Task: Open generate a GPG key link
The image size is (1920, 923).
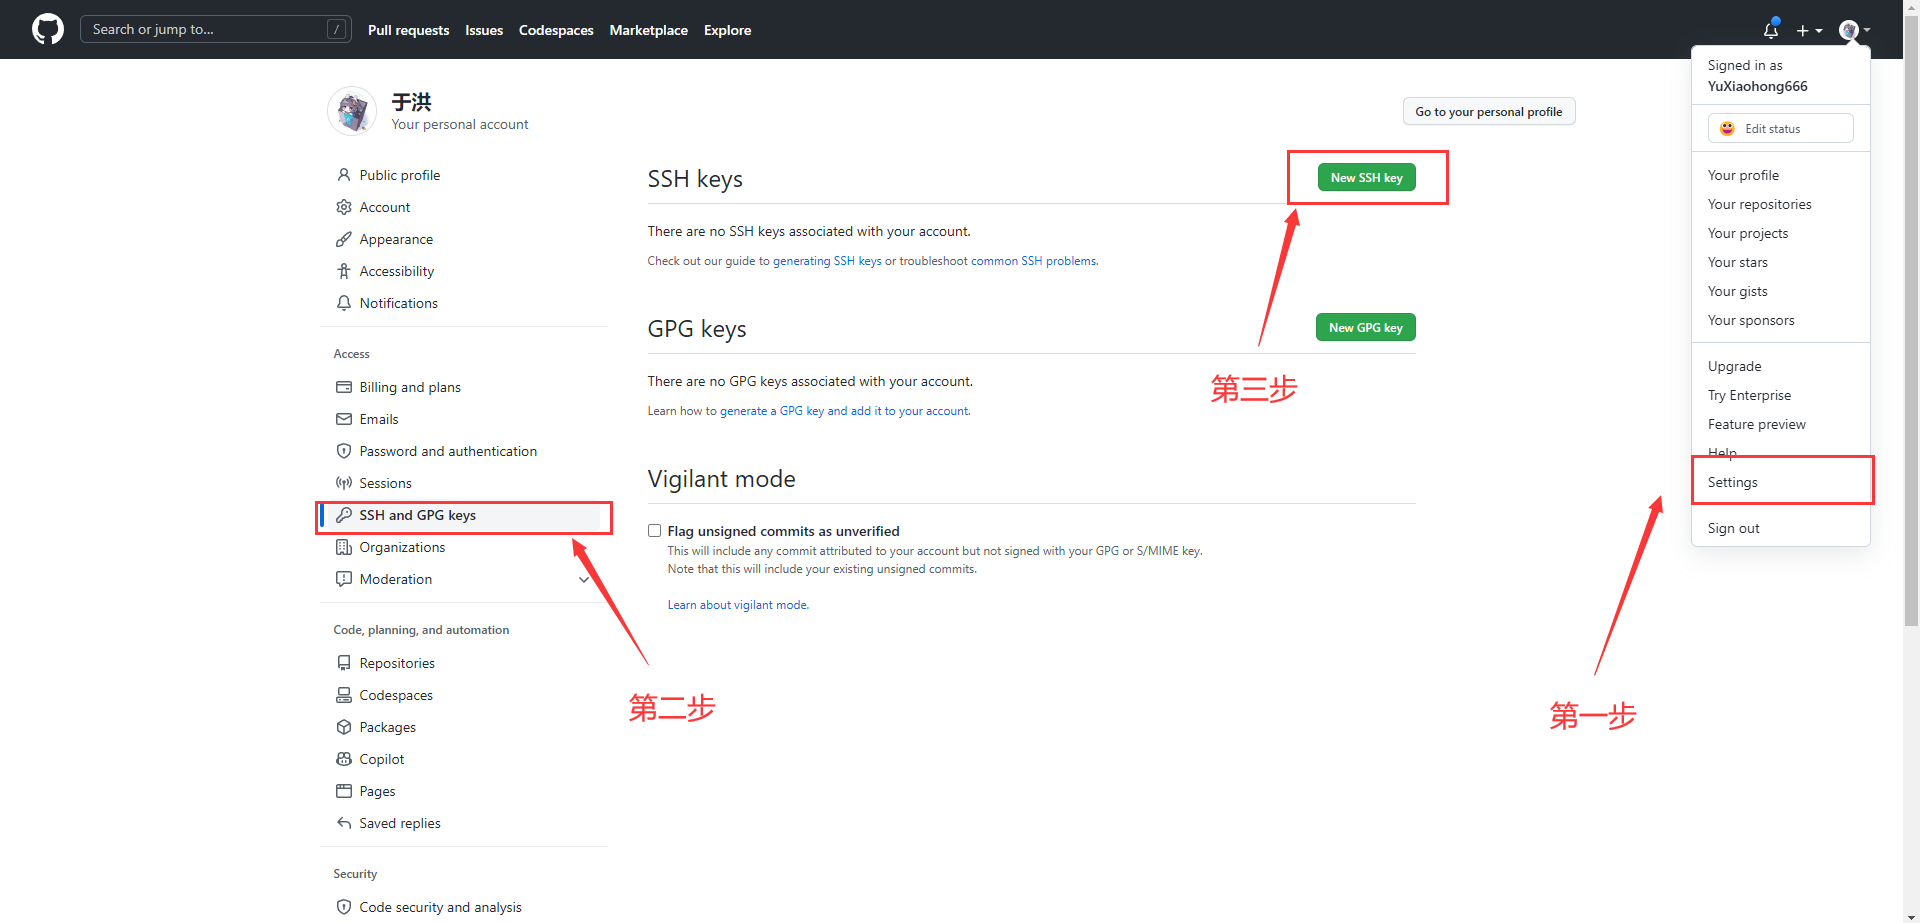Action: tap(844, 411)
